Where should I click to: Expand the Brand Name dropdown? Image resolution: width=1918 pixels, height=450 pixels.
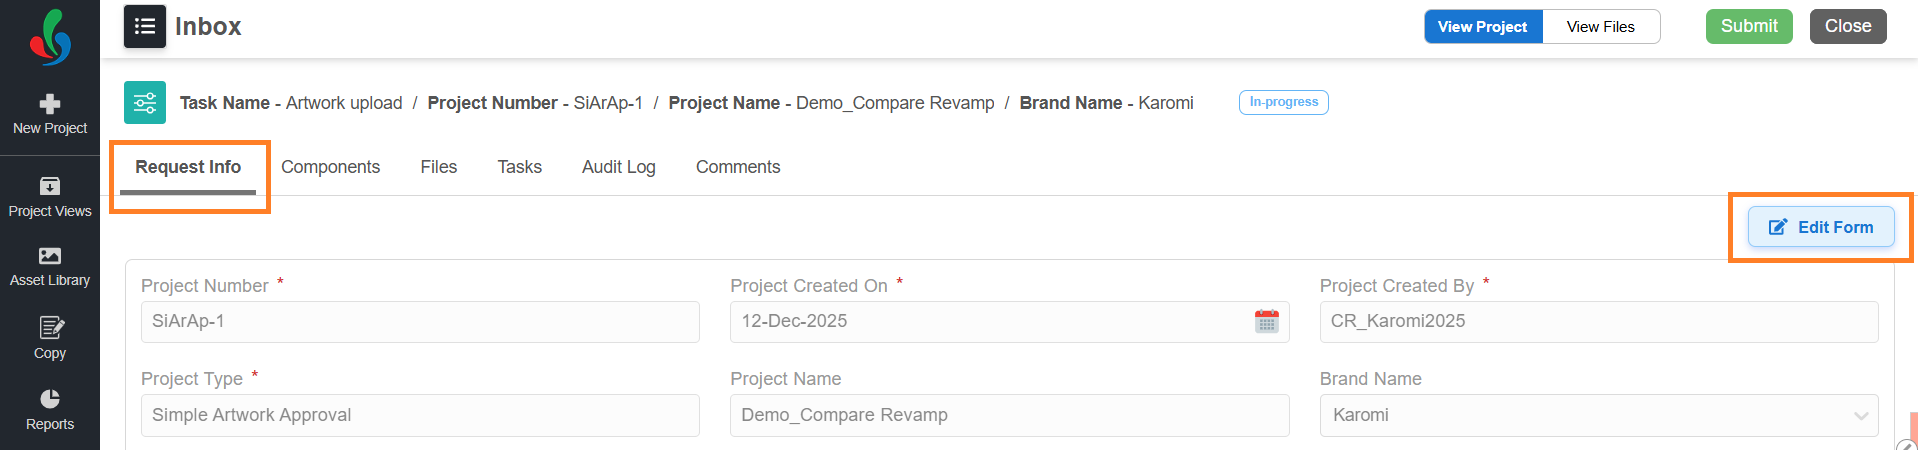1860,416
